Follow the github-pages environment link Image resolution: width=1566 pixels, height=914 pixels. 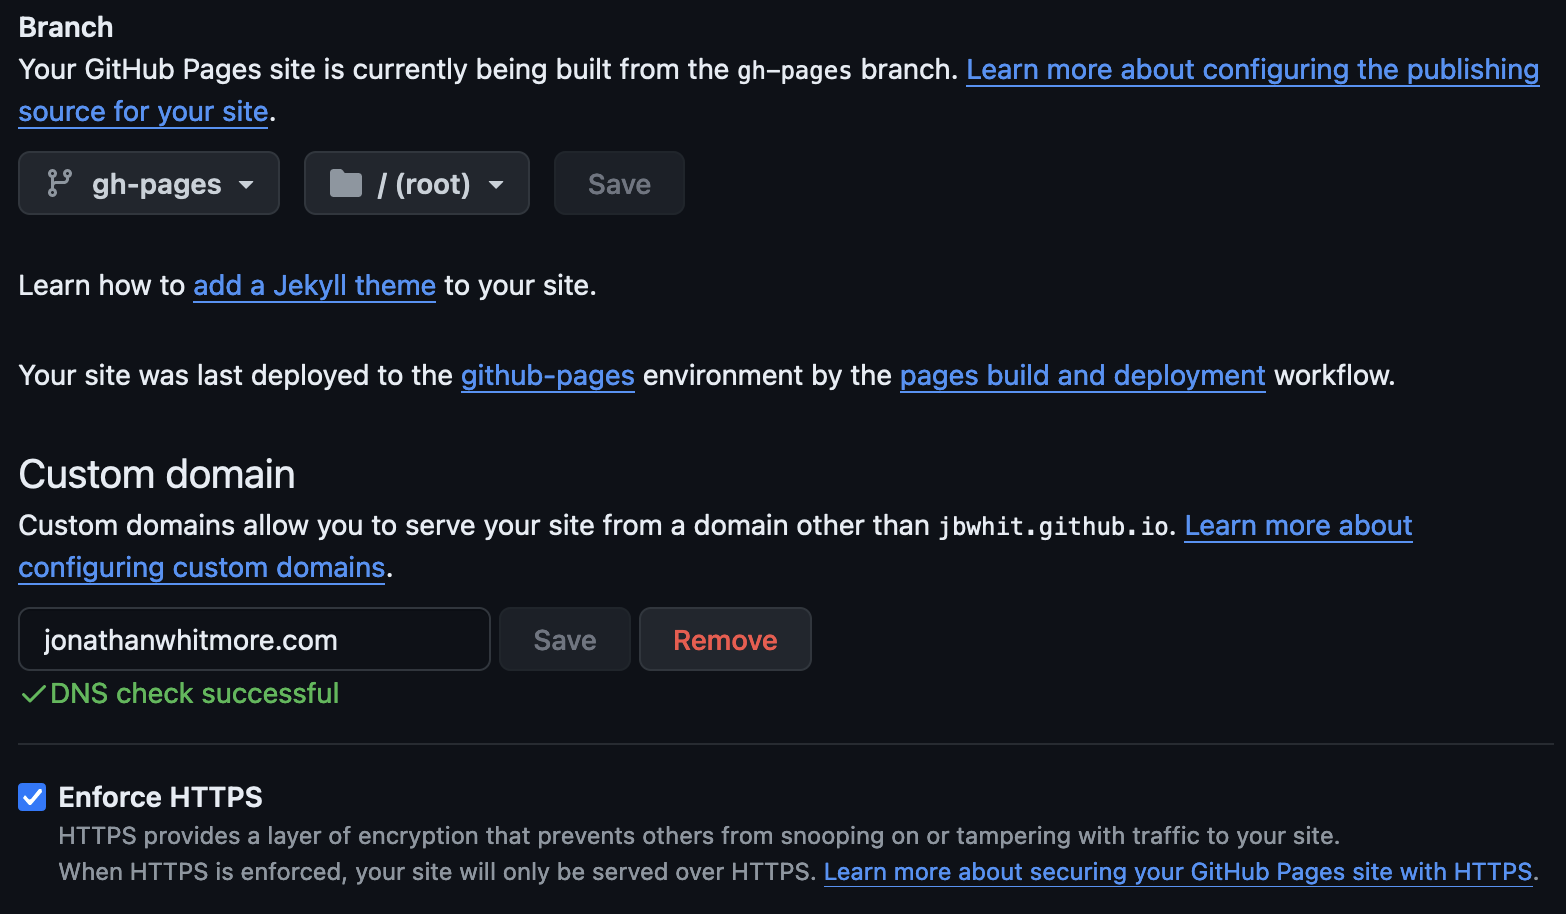pos(547,376)
